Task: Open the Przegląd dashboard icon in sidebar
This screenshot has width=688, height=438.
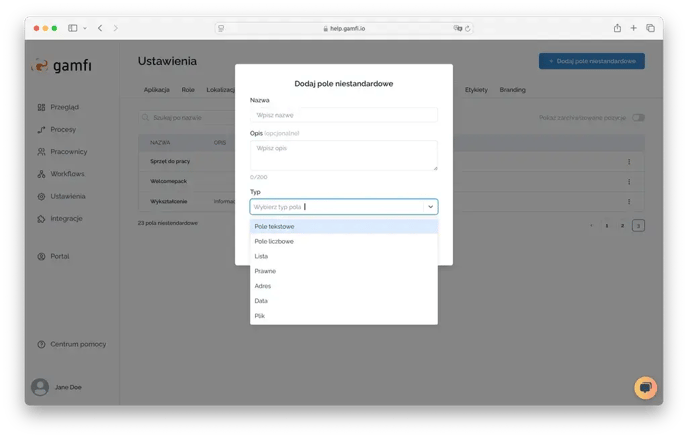Action: tap(41, 107)
